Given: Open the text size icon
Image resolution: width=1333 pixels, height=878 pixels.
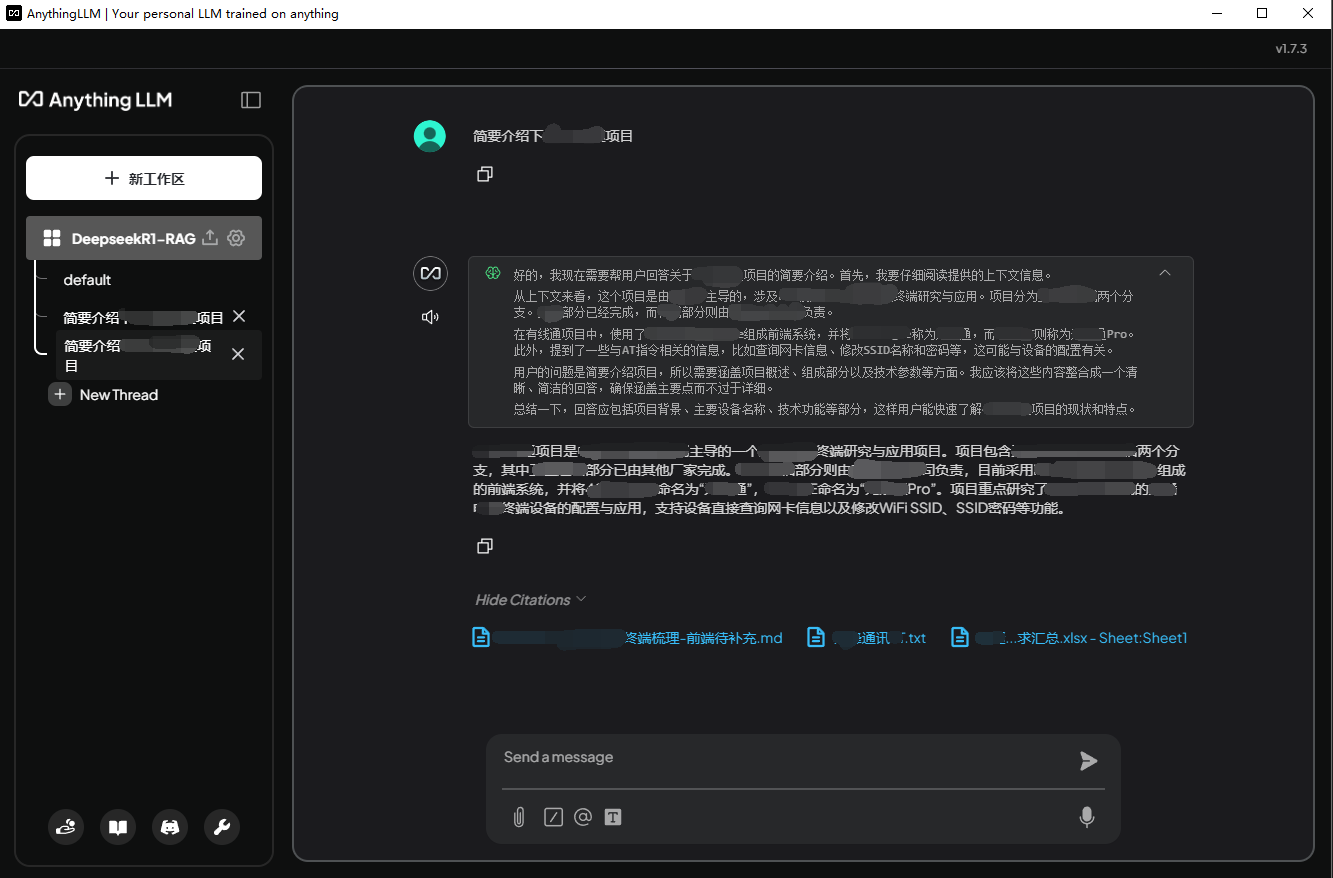Looking at the screenshot, I should point(613,817).
